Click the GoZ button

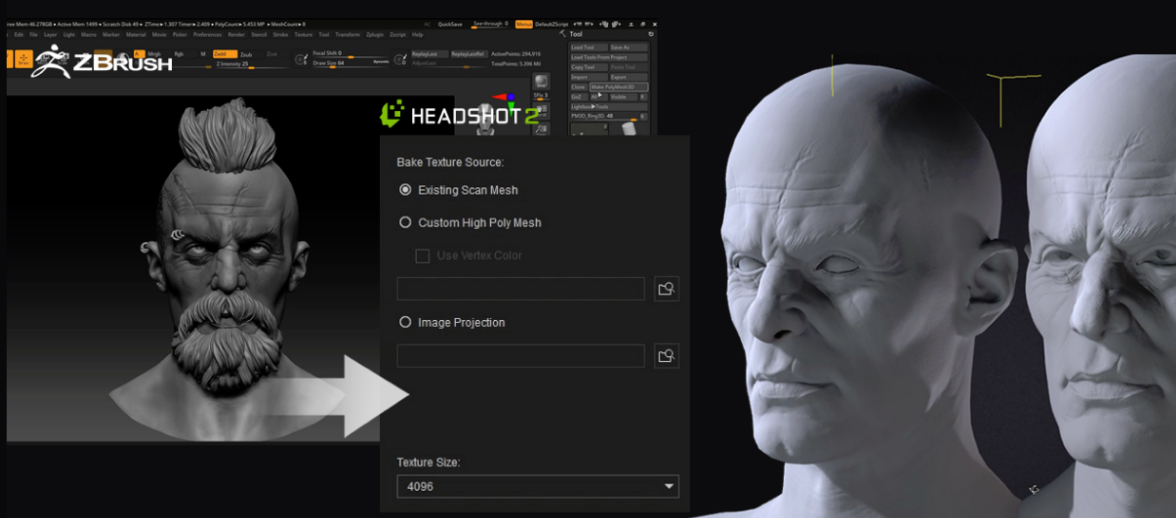pyautogui.click(x=579, y=97)
